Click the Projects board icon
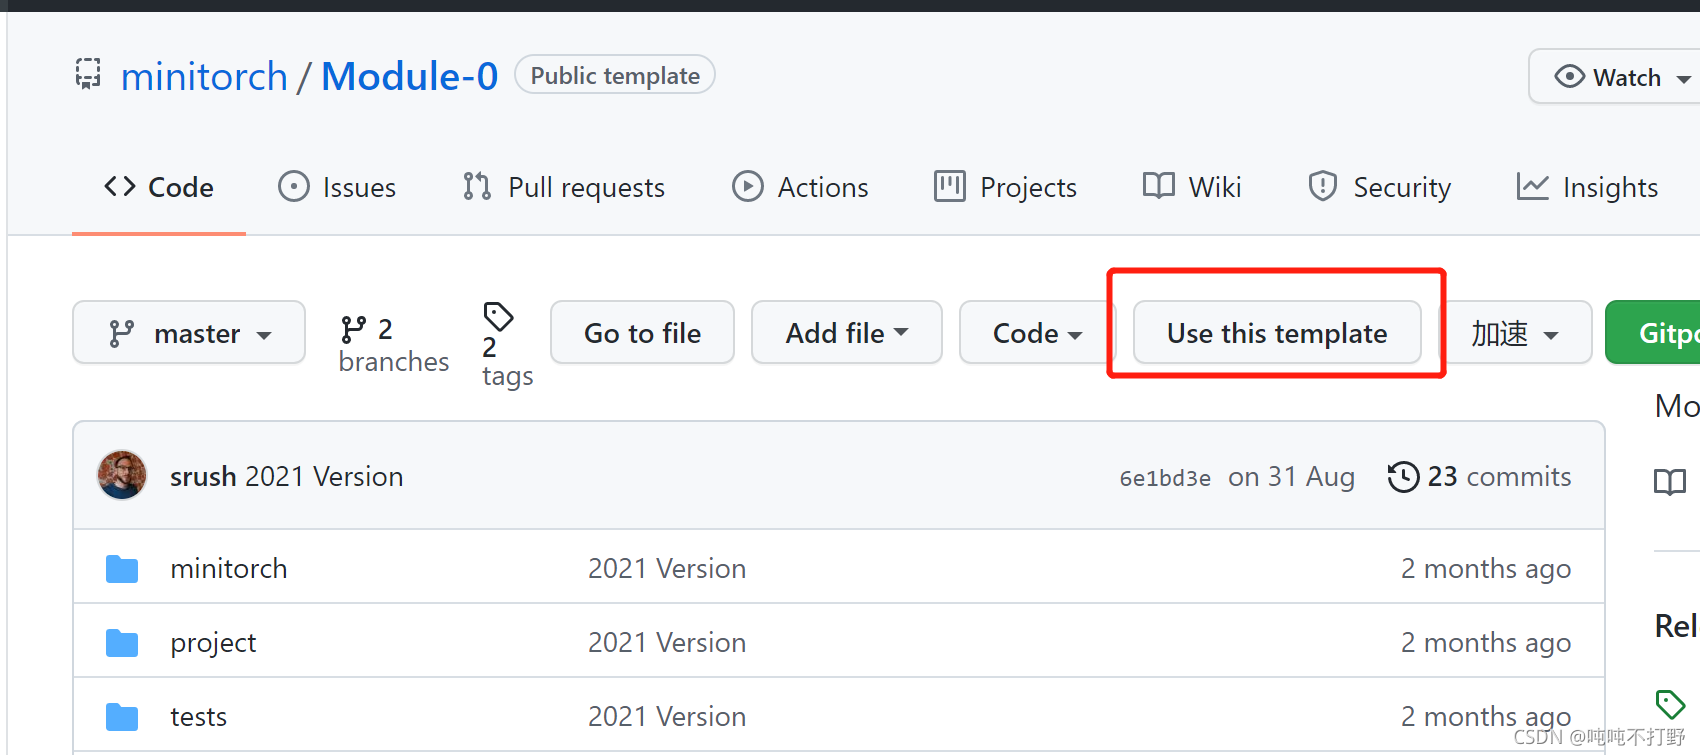This screenshot has width=1700, height=755. (950, 186)
